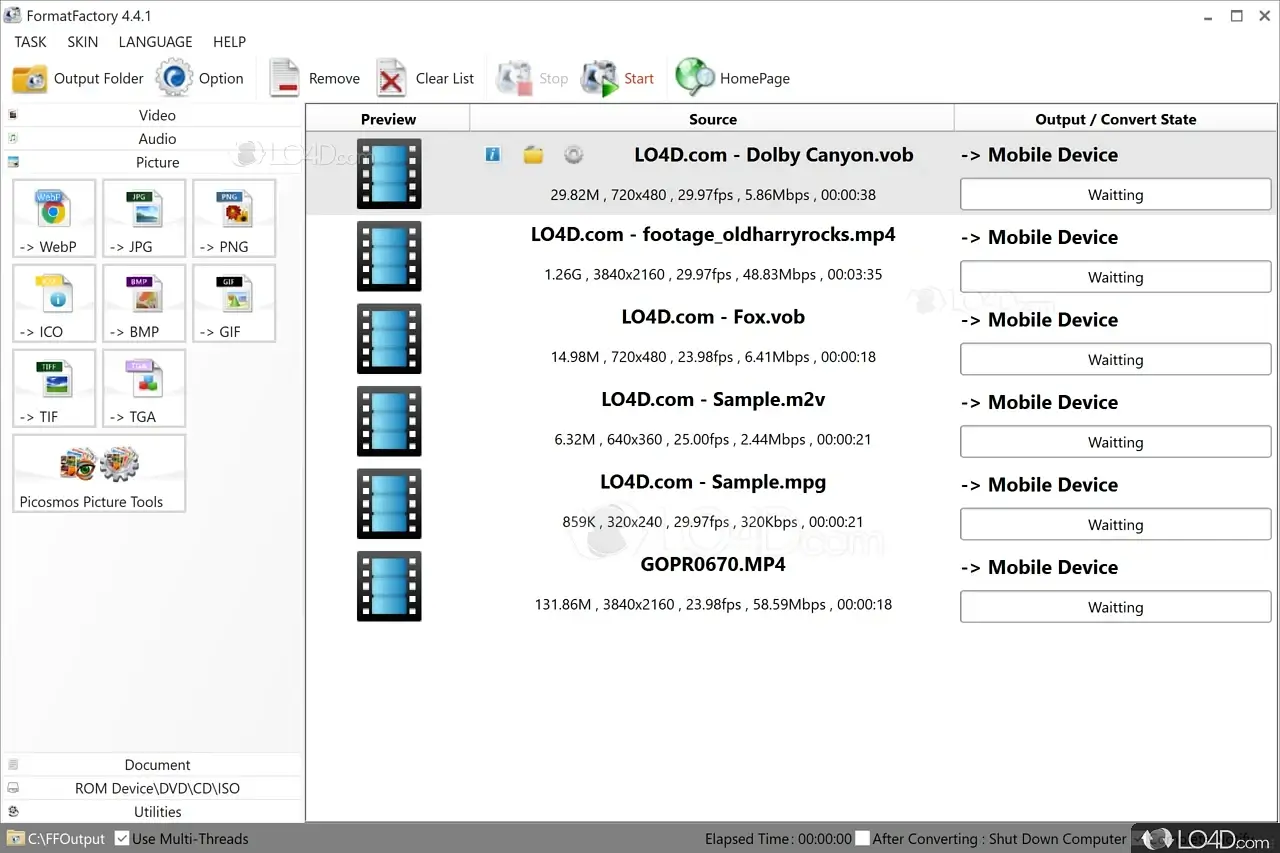Select the file name LO4D.com - Sample.m2v
Image resolution: width=1280 pixels, height=853 pixels.
(713, 400)
